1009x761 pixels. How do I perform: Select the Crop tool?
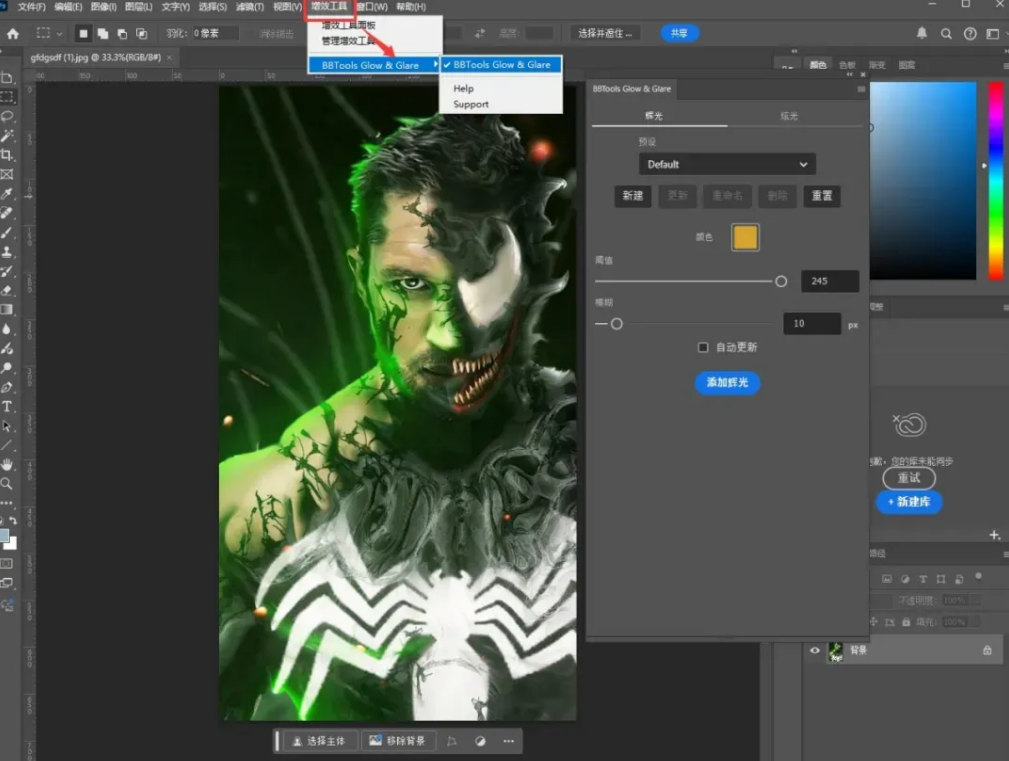(x=7, y=155)
